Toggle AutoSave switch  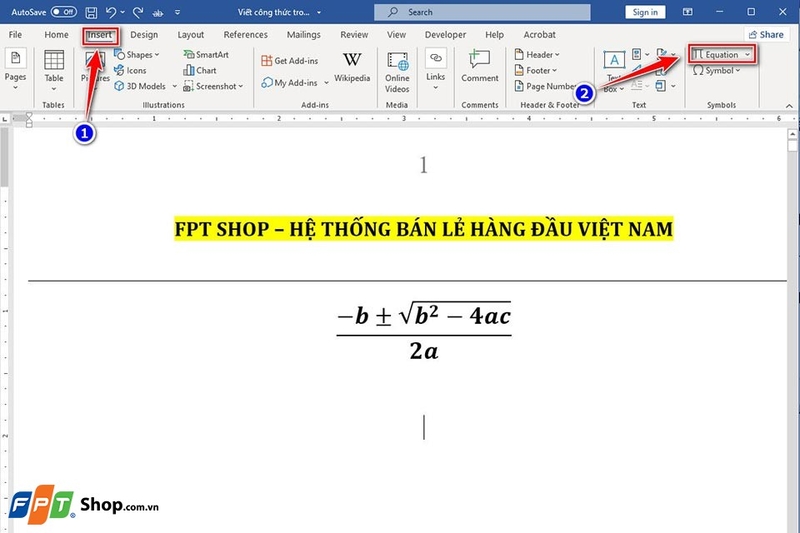(x=64, y=12)
